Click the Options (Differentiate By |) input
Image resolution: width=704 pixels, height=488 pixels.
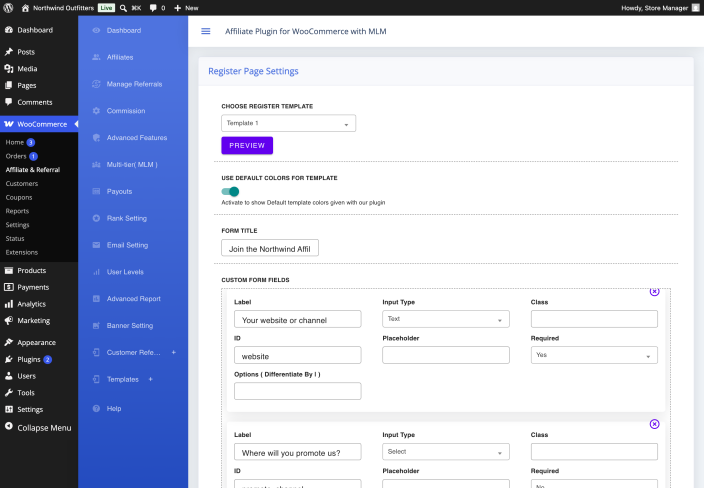[297, 391]
